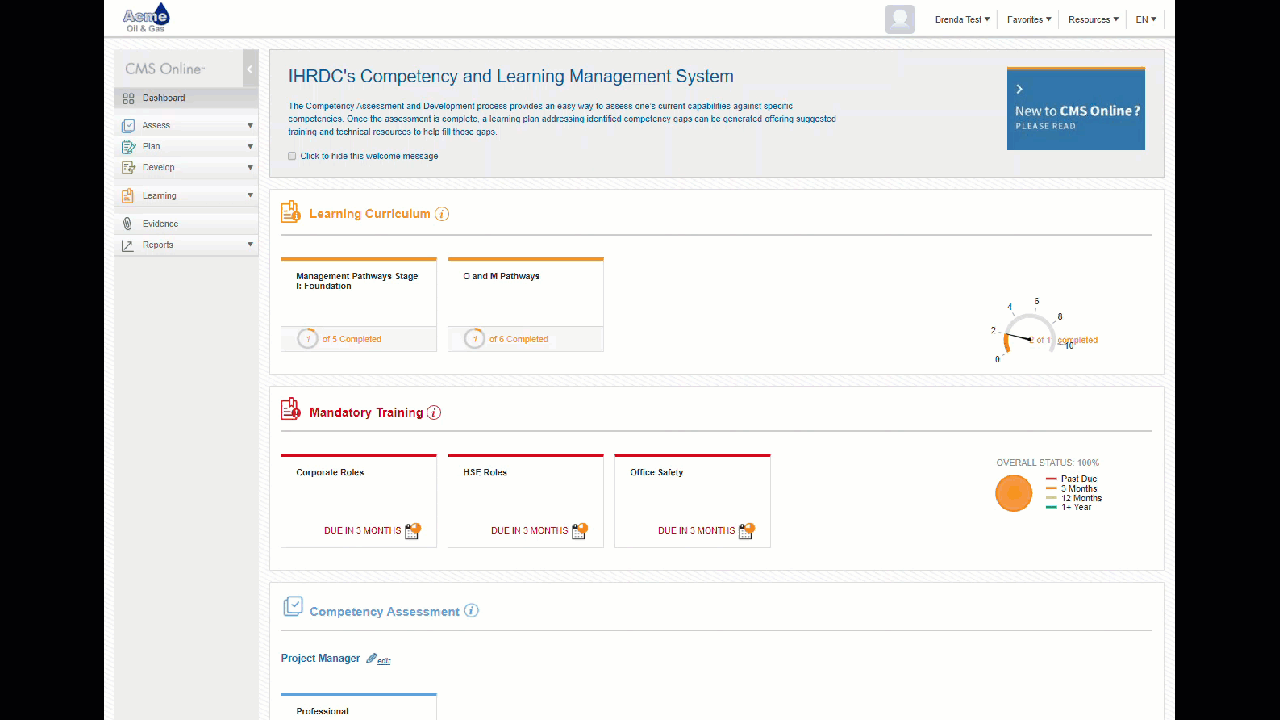Click the progress ring on O and M Pathways card
The height and width of the screenshot is (720, 1280).
pos(475,339)
